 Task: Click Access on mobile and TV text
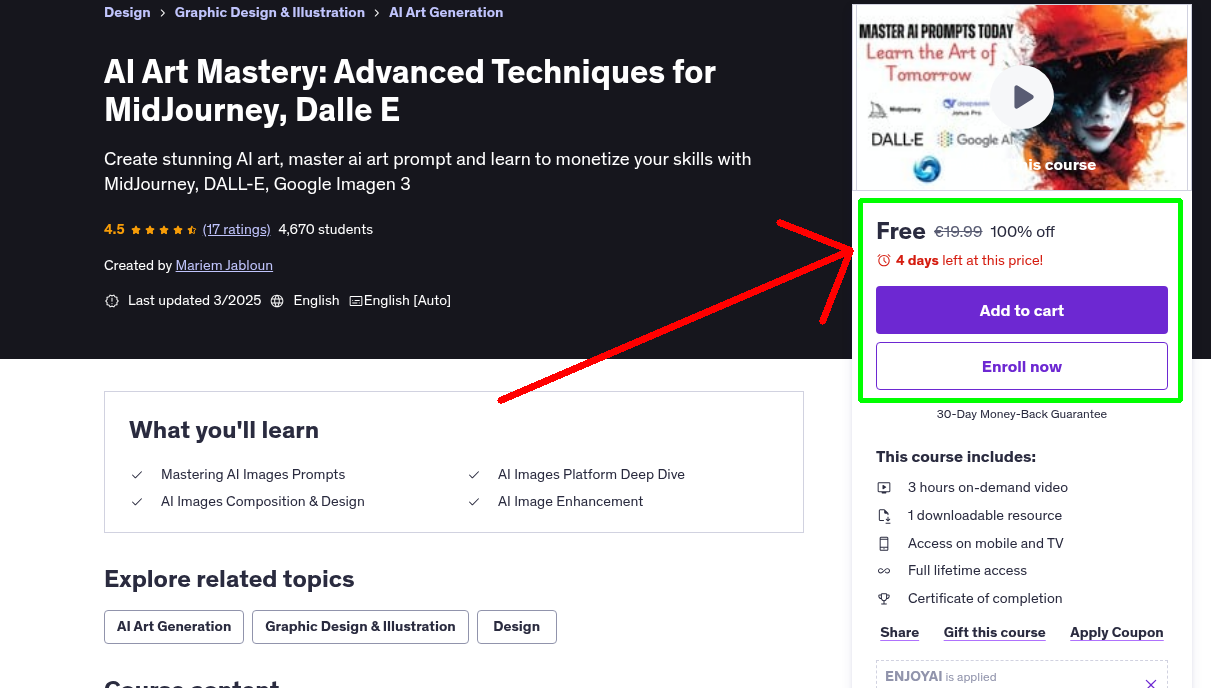(986, 544)
